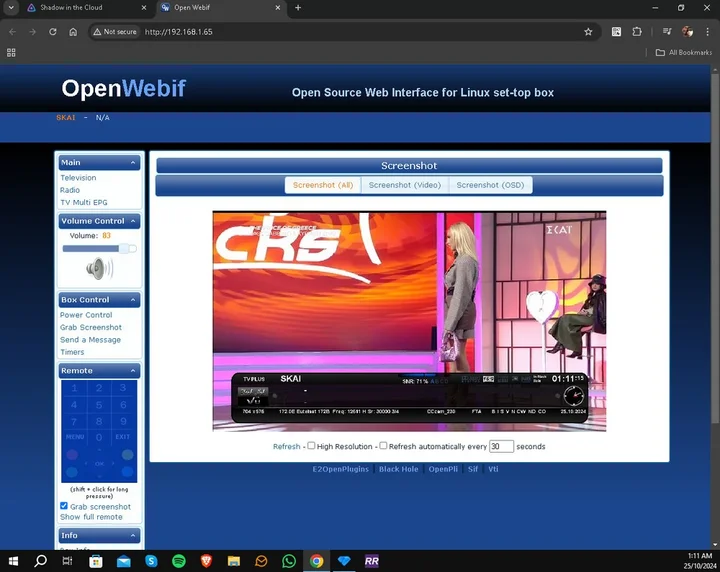
Task: Open a new browser tab with plus icon
Action: pos(298,8)
